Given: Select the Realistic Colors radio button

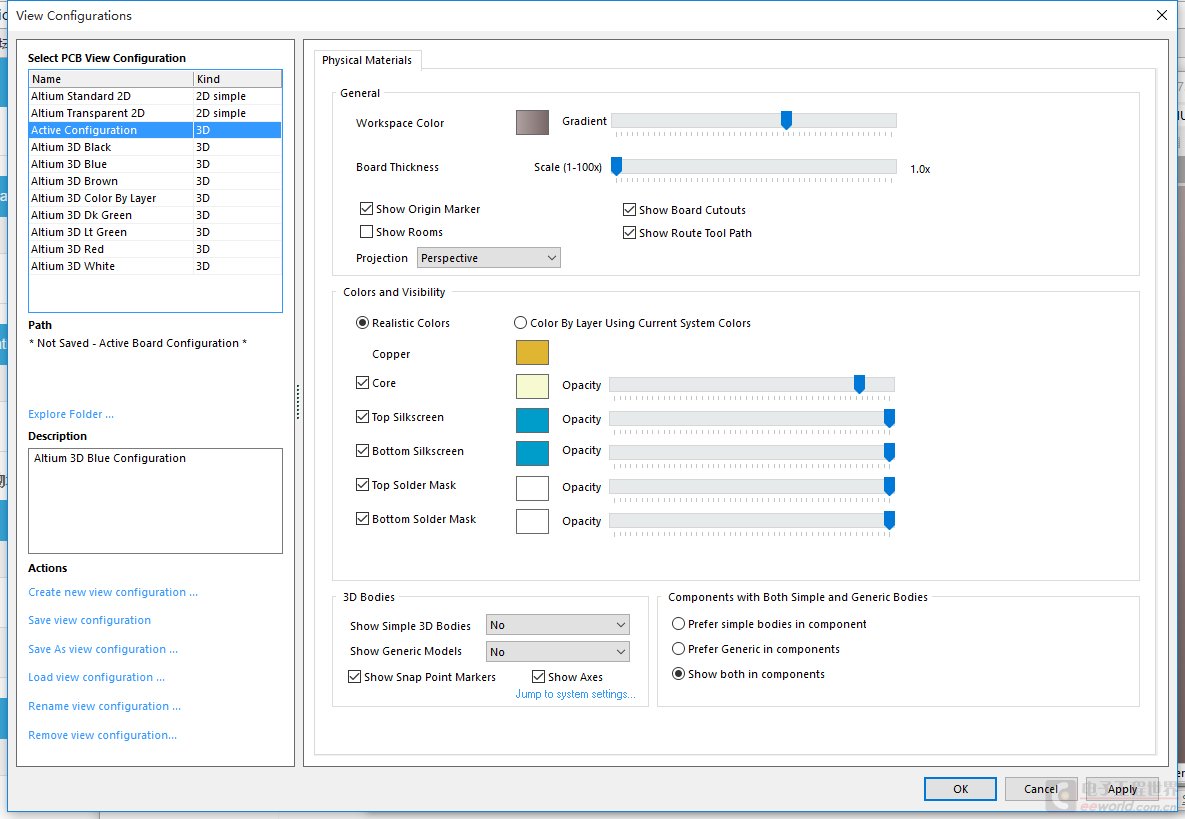Looking at the screenshot, I should 363,323.
